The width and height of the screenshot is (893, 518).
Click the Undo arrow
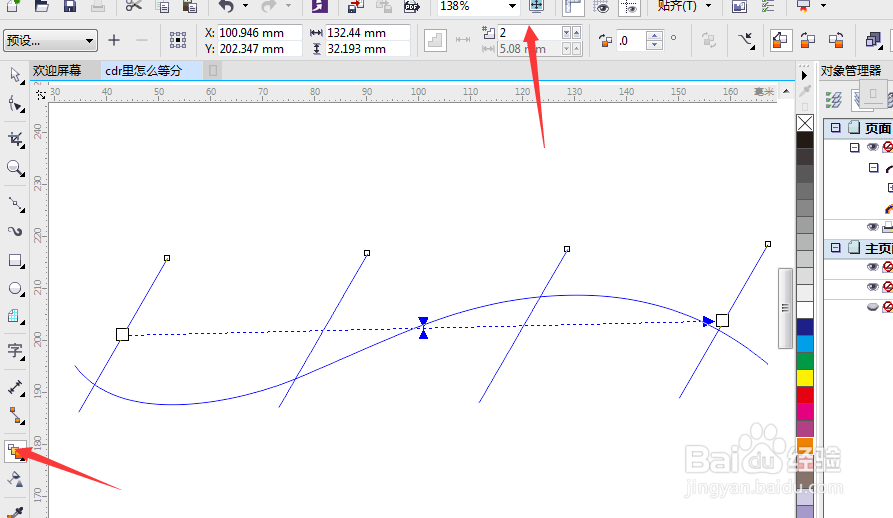pyautogui.click(x=227, y=6)
